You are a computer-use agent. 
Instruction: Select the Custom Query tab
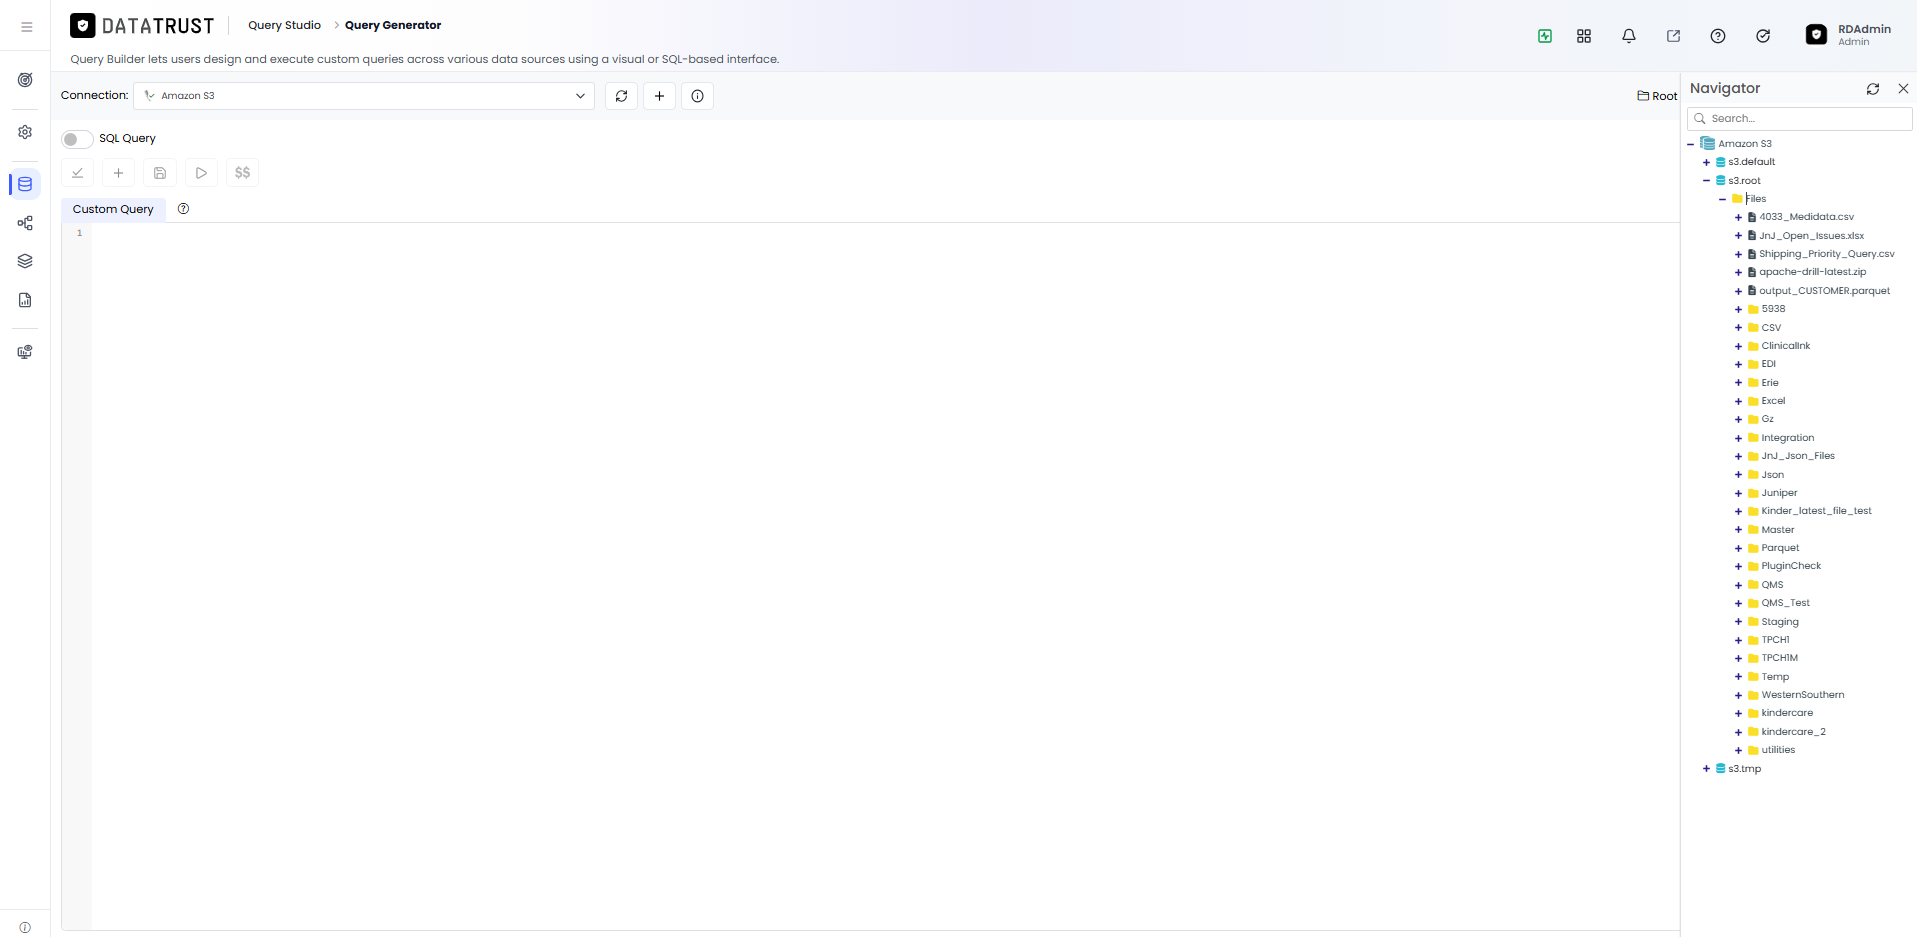coord(113,209)
